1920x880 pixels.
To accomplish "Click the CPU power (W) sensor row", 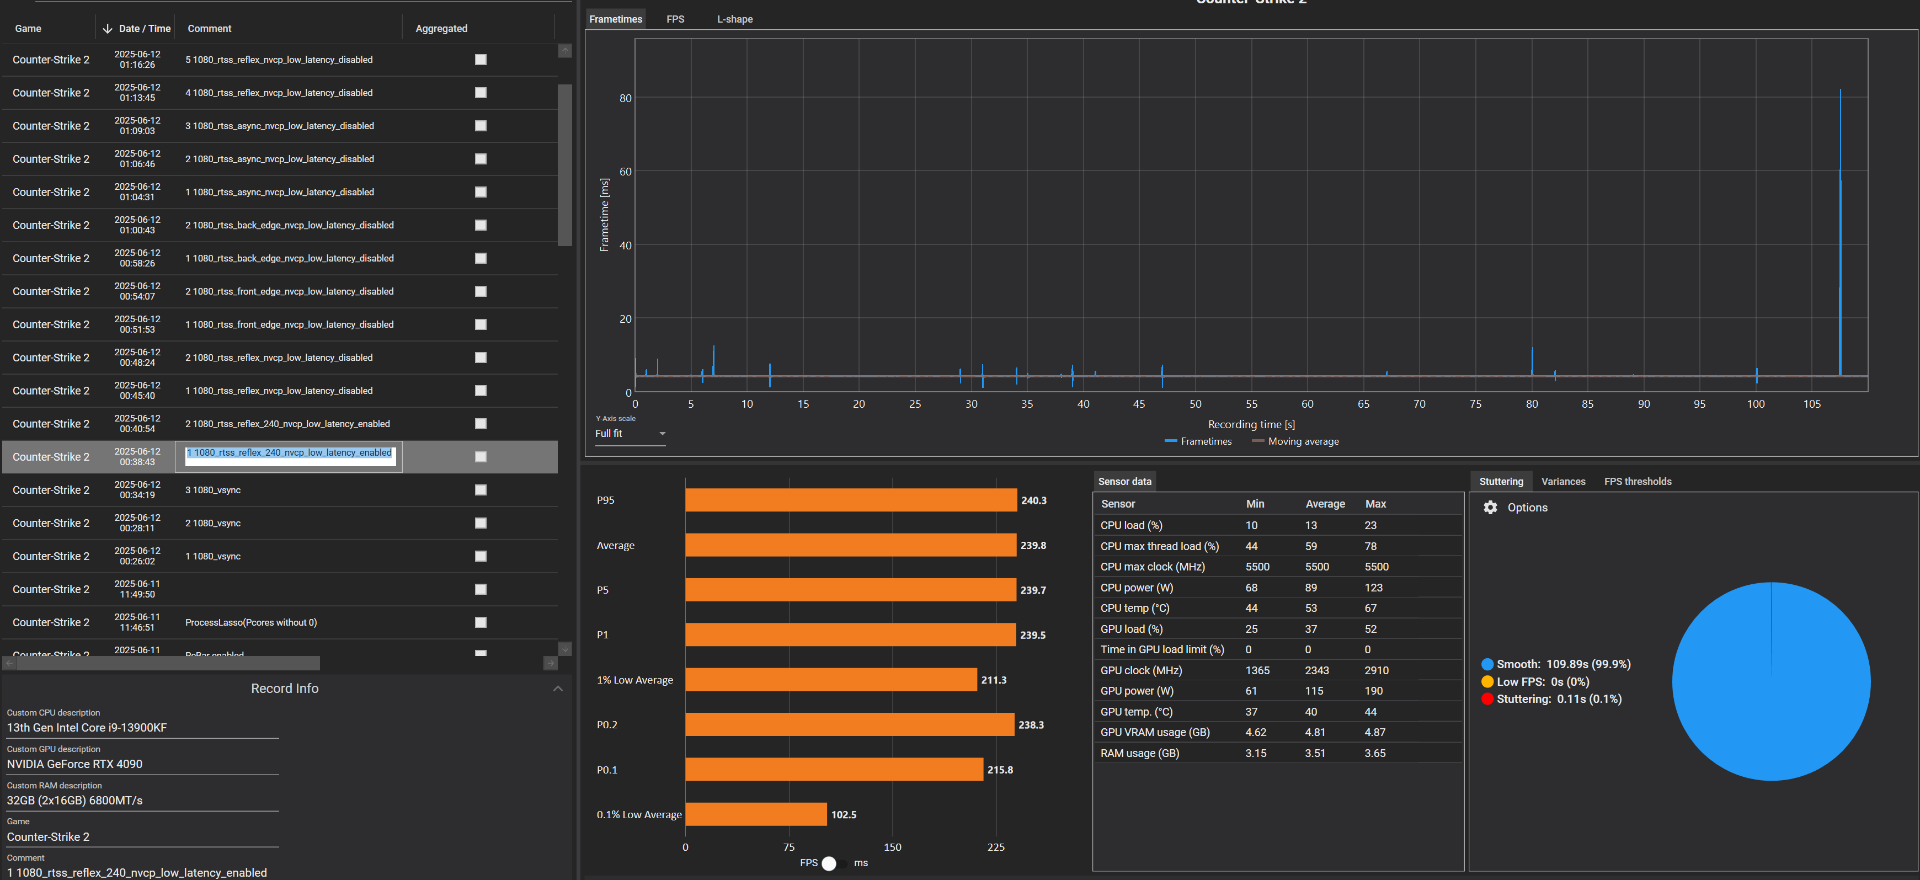I will [x=1277, y=588].
